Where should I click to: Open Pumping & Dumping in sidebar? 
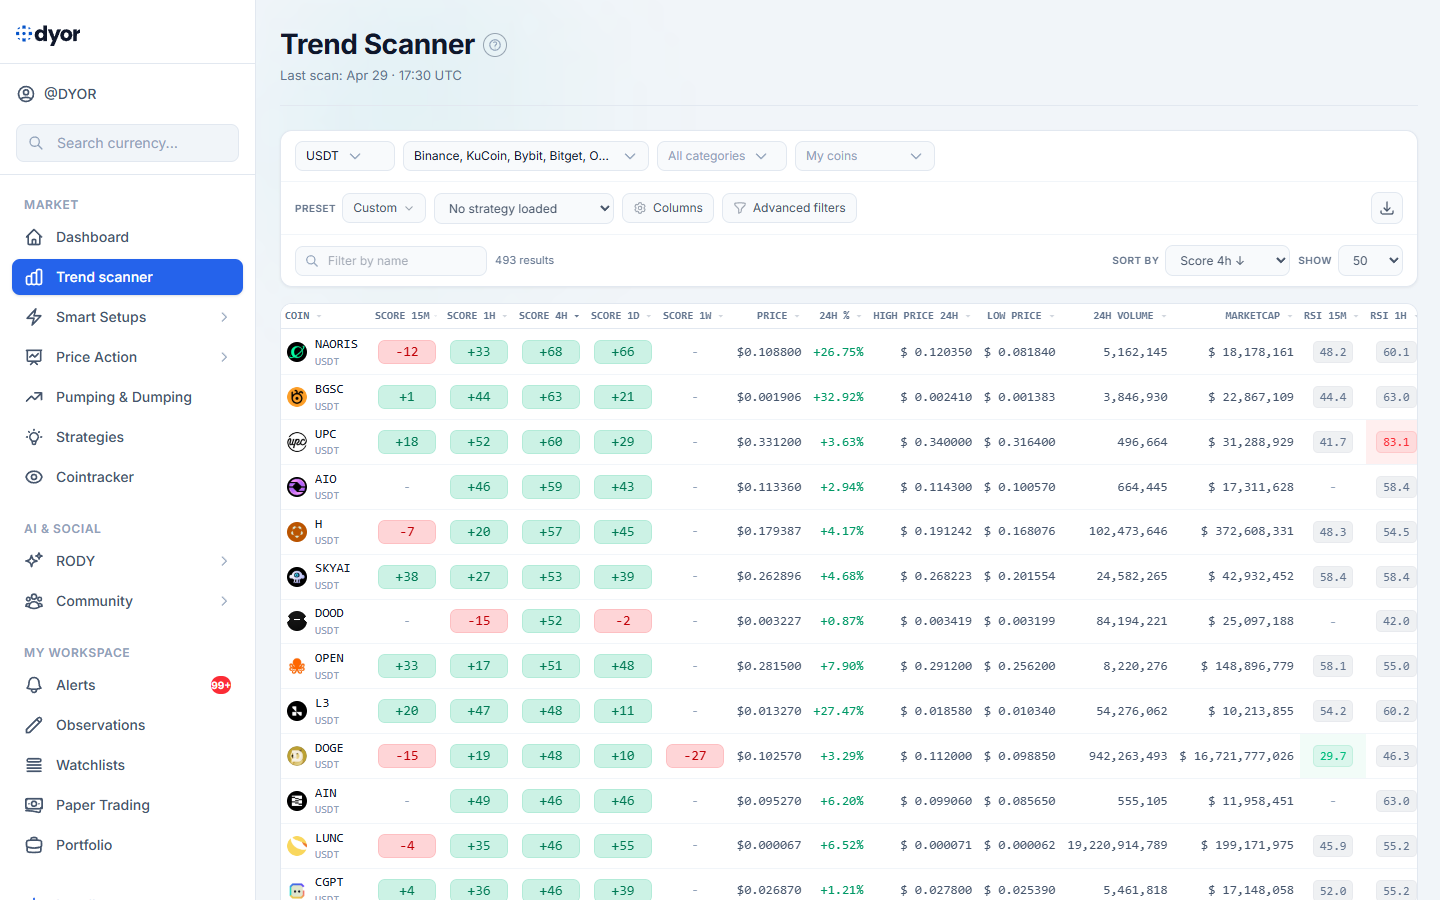123,397
